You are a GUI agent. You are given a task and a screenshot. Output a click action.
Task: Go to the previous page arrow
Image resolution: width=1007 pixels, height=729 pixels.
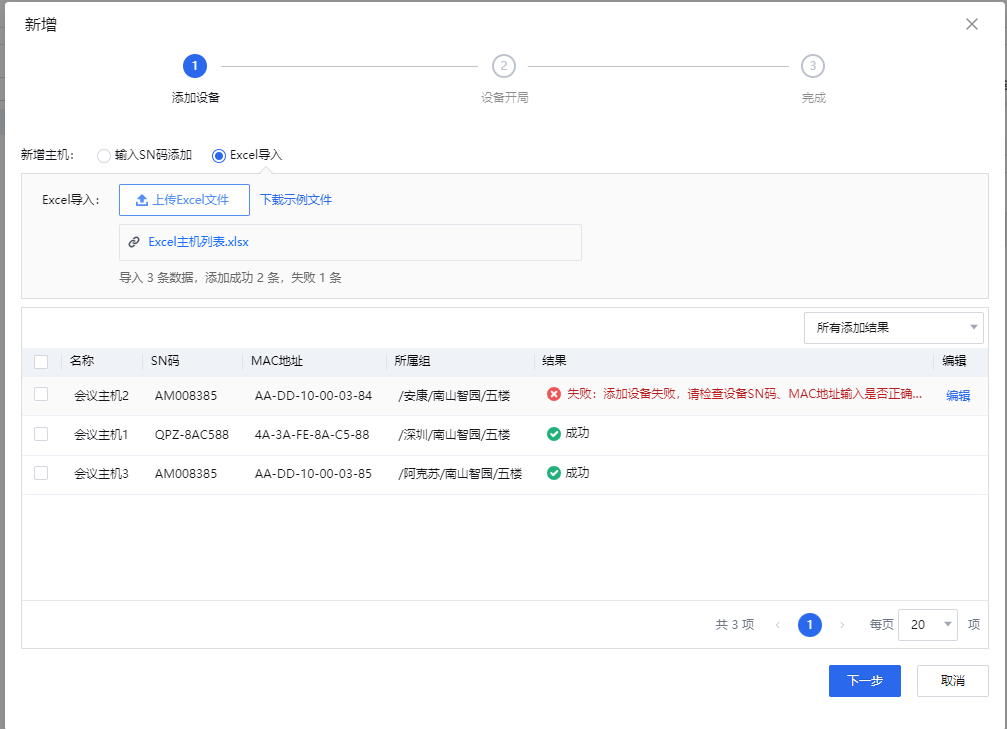(x=778, y=624)
